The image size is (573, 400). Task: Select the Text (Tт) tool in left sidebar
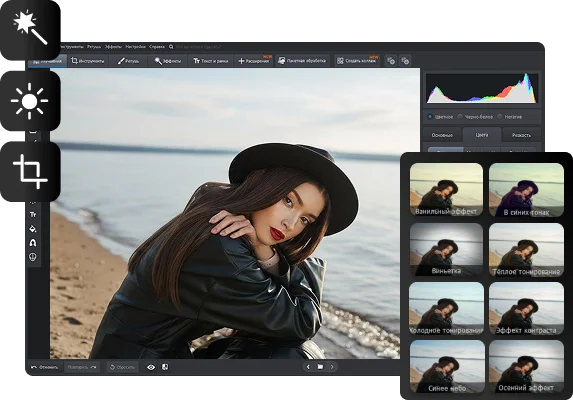point(33,214)
